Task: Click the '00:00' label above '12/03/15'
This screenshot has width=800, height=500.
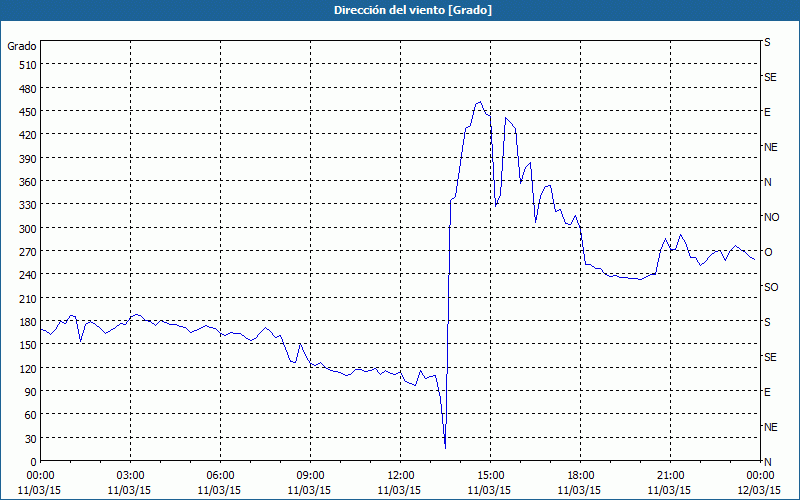Action: (x=760, y=476)
